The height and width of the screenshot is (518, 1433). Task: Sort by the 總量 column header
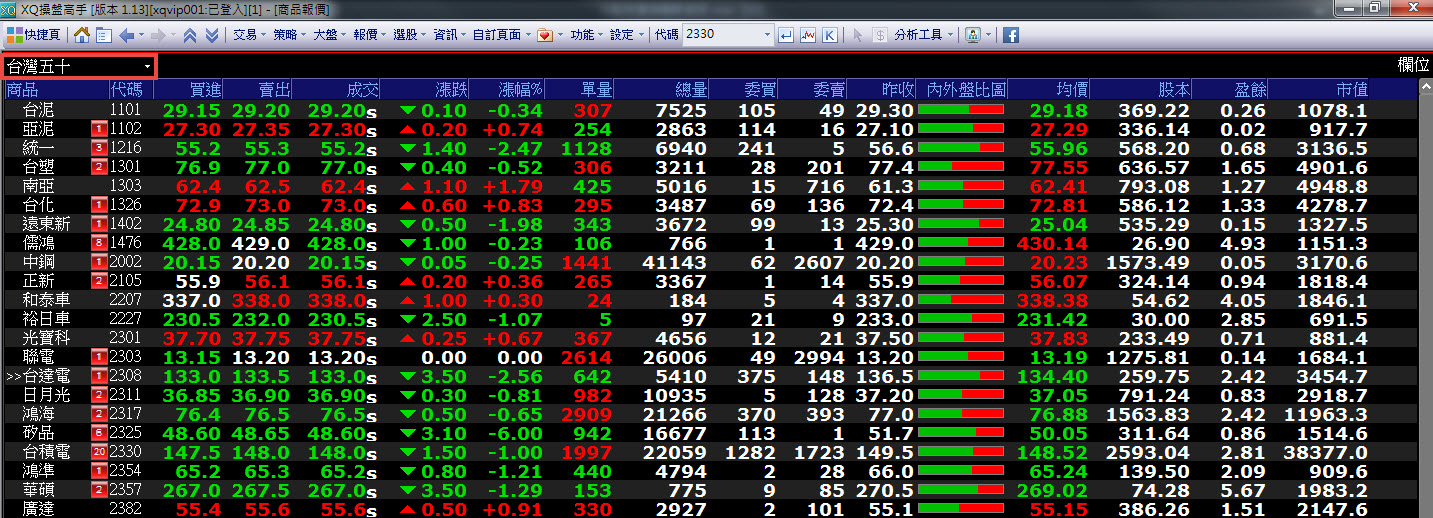pyautogui.click(x=691, y=90)
